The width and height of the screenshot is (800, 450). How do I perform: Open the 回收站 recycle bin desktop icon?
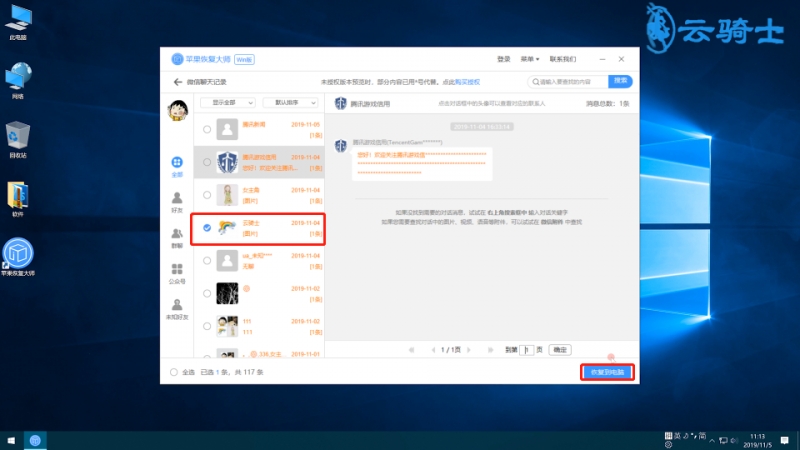(18, 140)
